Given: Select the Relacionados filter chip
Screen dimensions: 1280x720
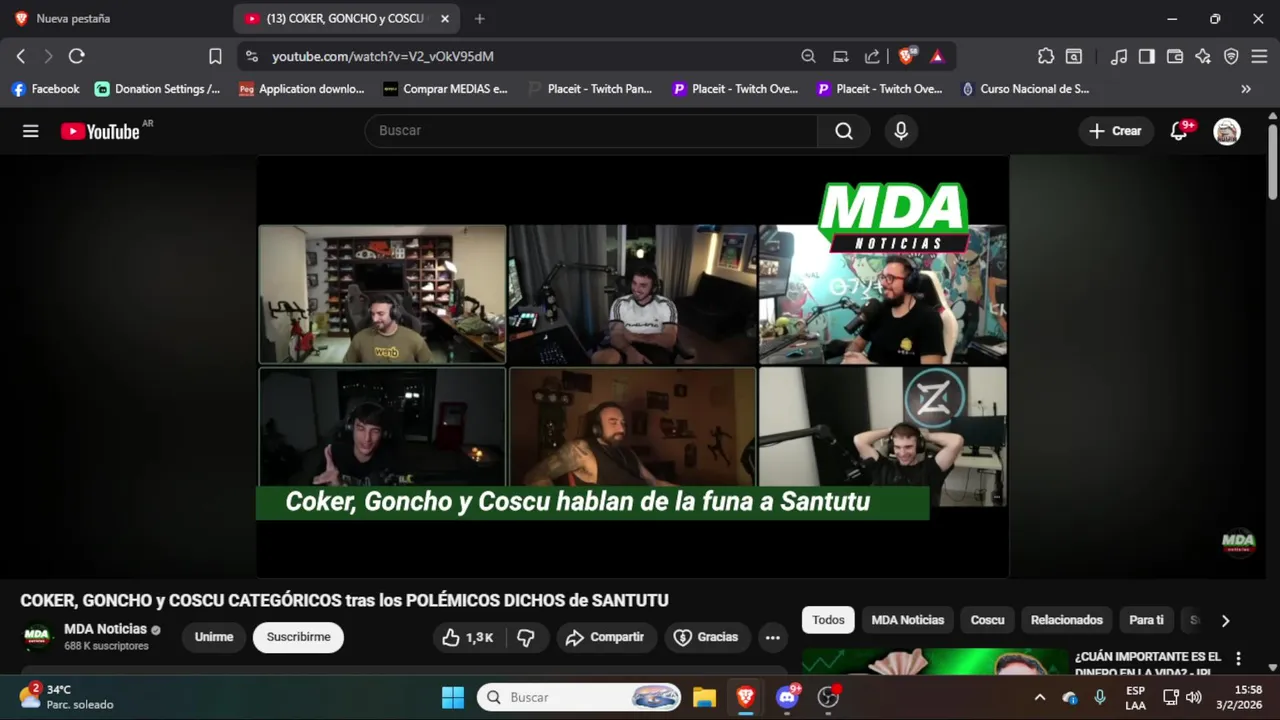Looking at the screenshot, I should tap(1066, 620).
